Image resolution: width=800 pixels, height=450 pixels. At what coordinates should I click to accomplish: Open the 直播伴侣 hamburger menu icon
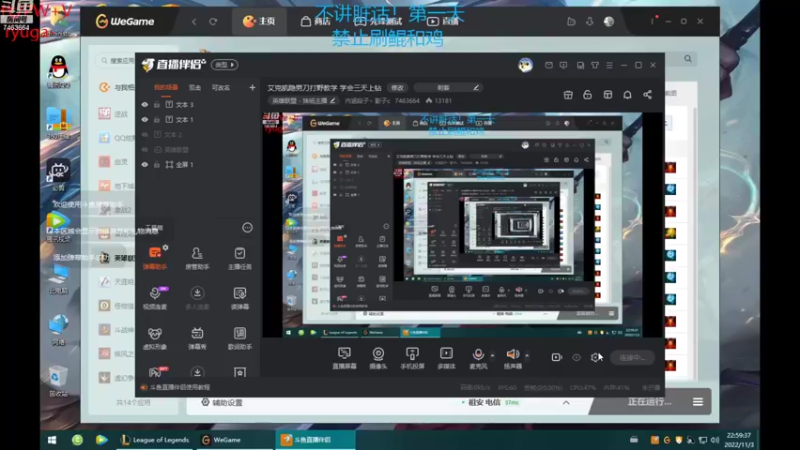609,65
